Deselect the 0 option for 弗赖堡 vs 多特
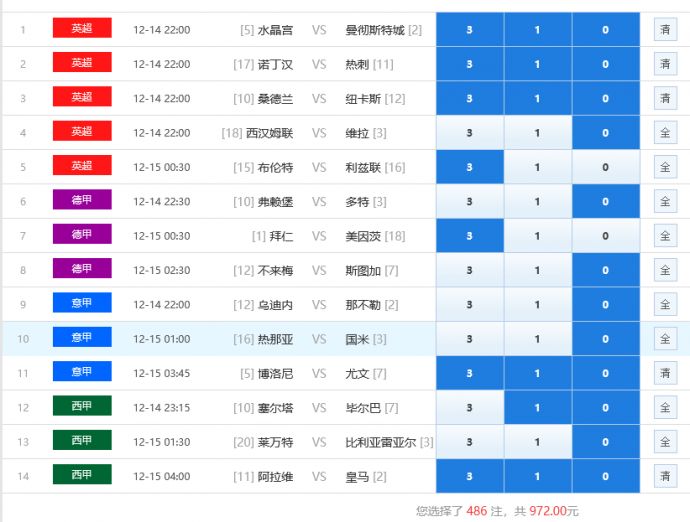The width and height of the screenshot is (690, 522). [x=605, y=202]
